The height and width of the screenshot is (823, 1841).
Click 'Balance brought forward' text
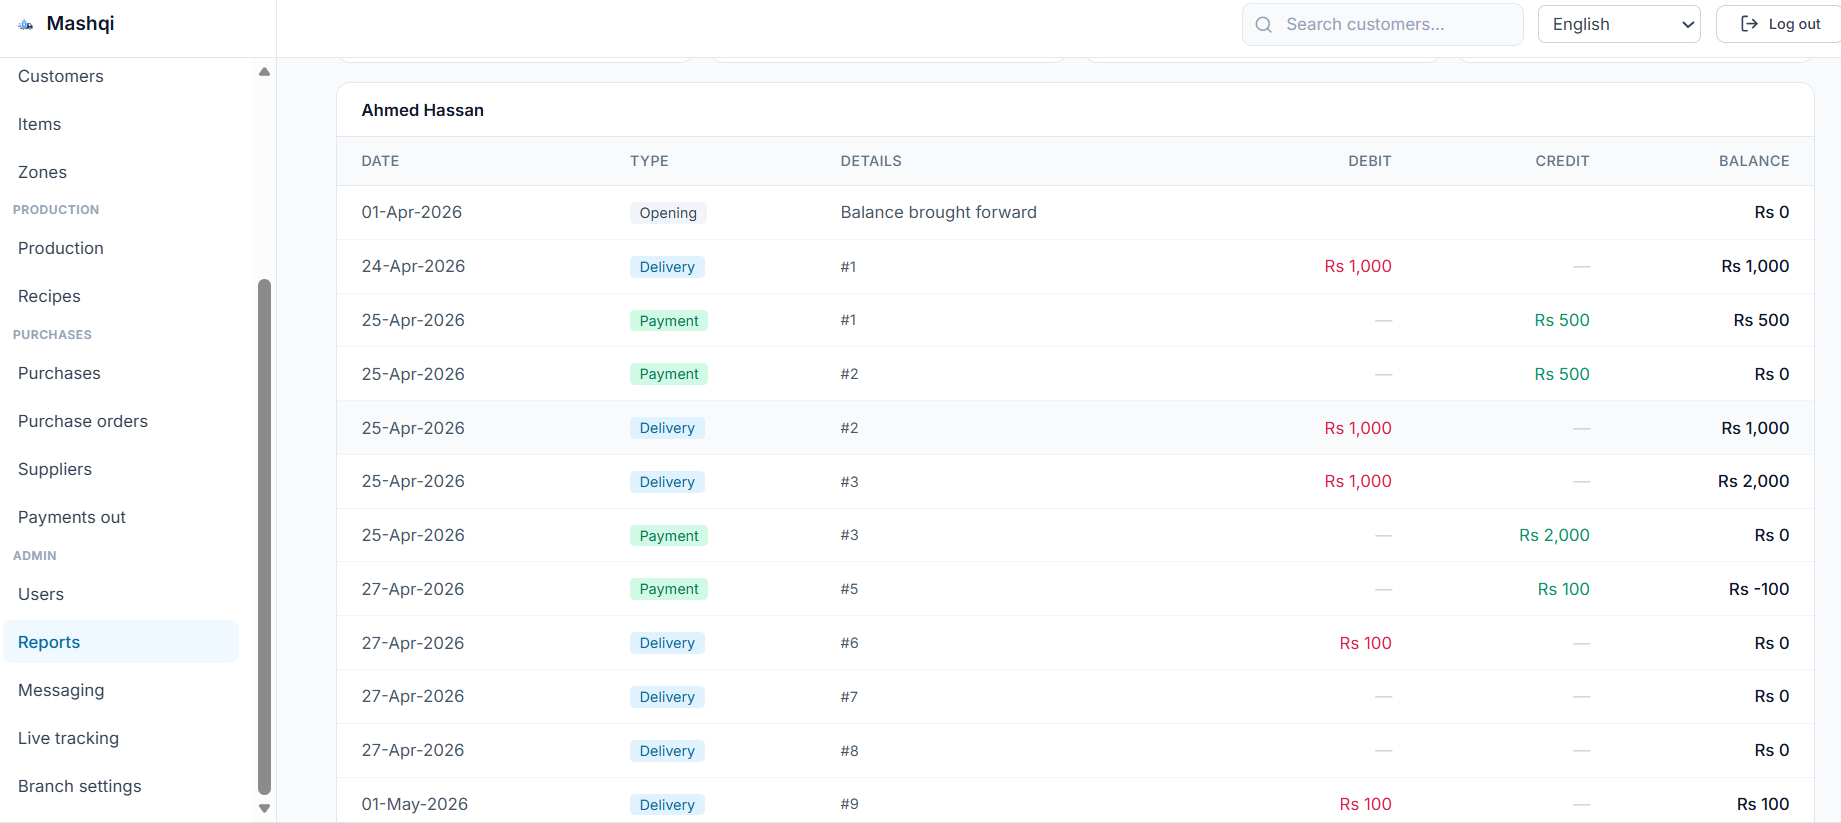[x=938, y=212]
